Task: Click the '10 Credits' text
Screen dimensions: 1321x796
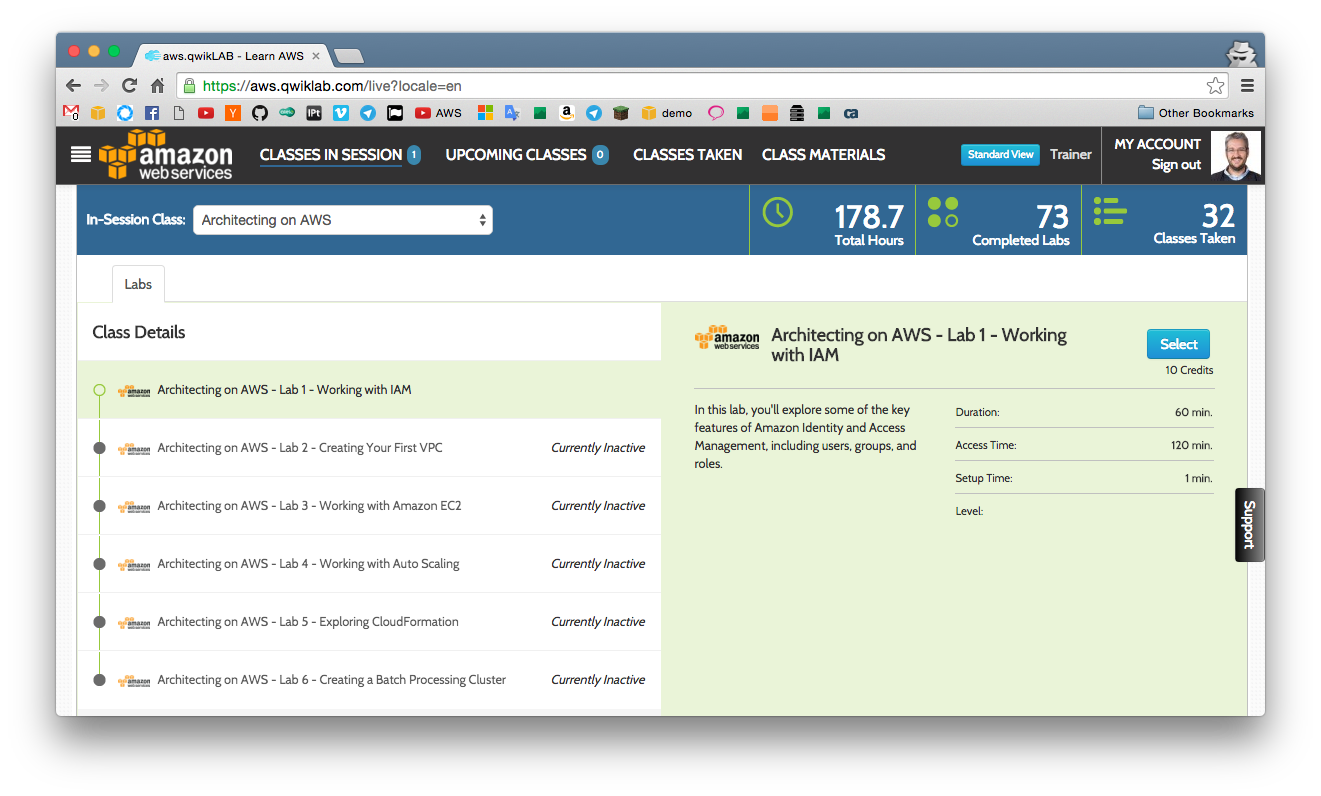Action: [x=1189, y=370]
